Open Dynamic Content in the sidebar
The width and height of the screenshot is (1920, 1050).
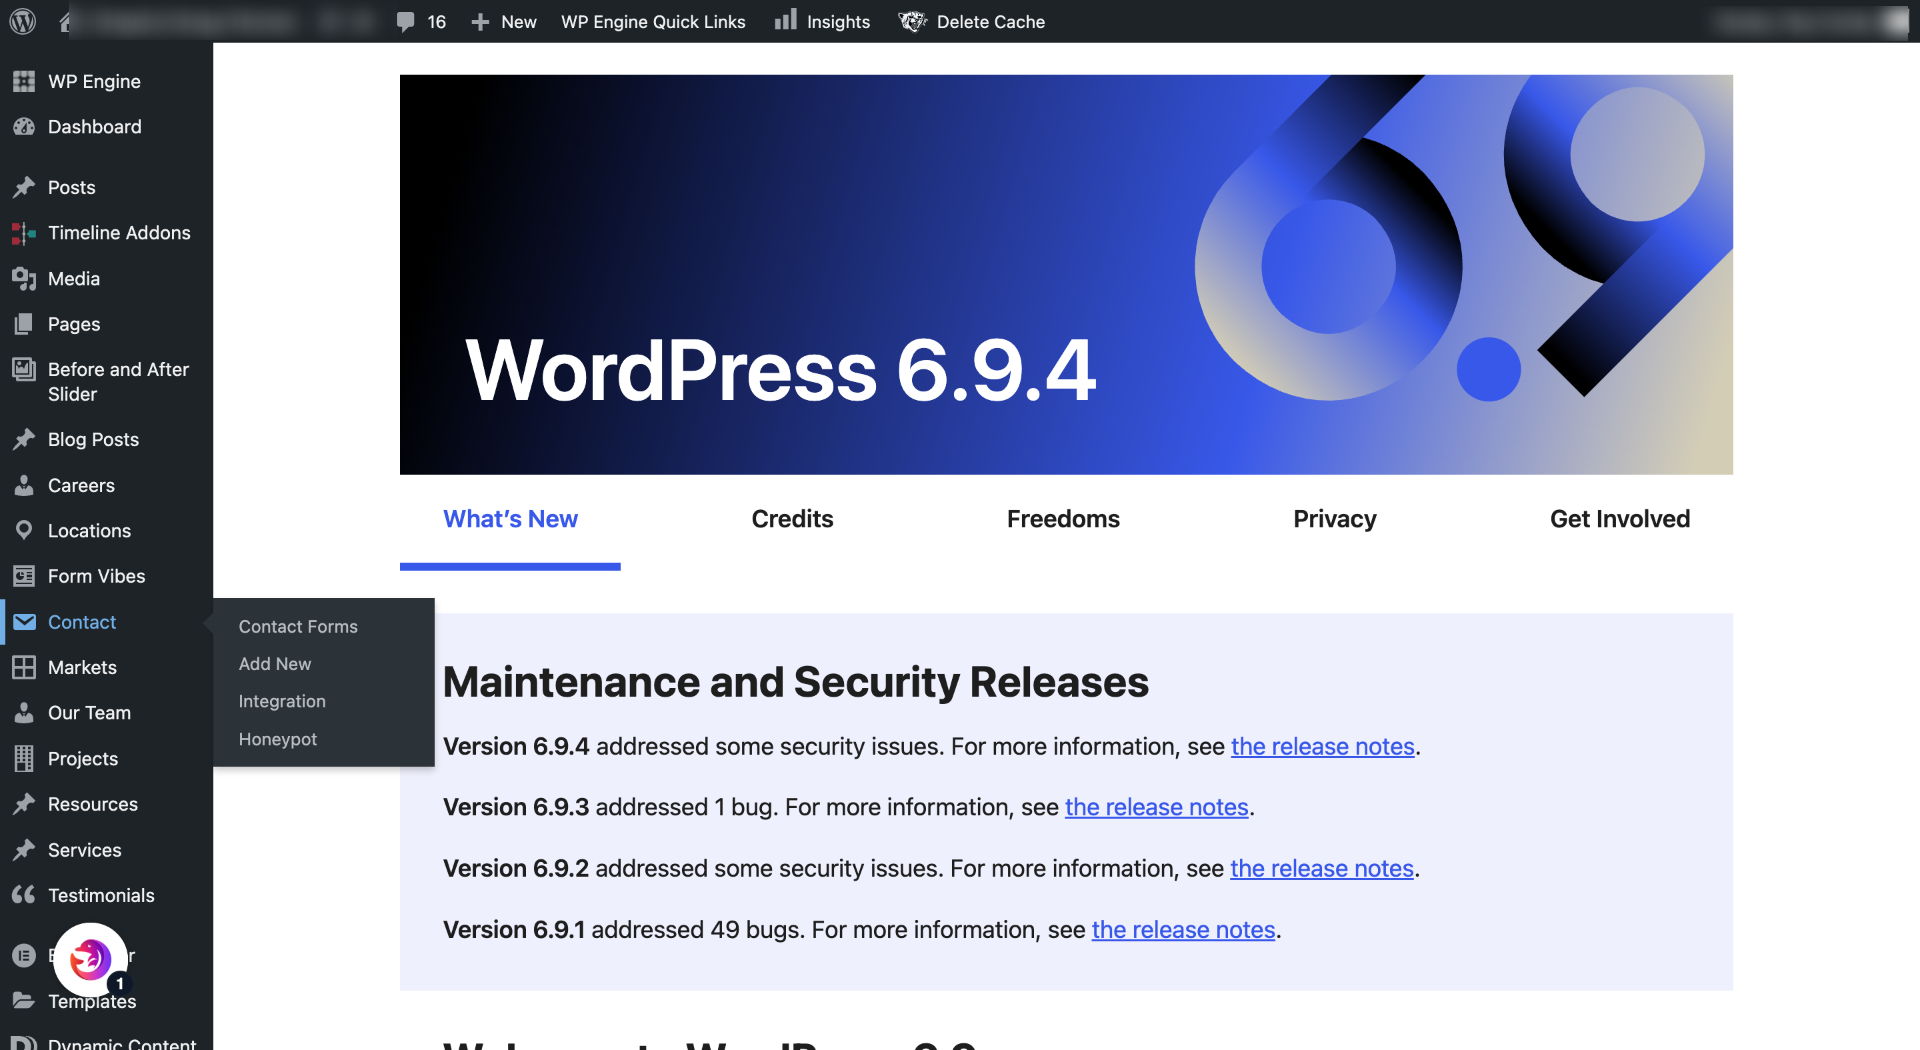pyautogui.click(x=122, y=1042)
